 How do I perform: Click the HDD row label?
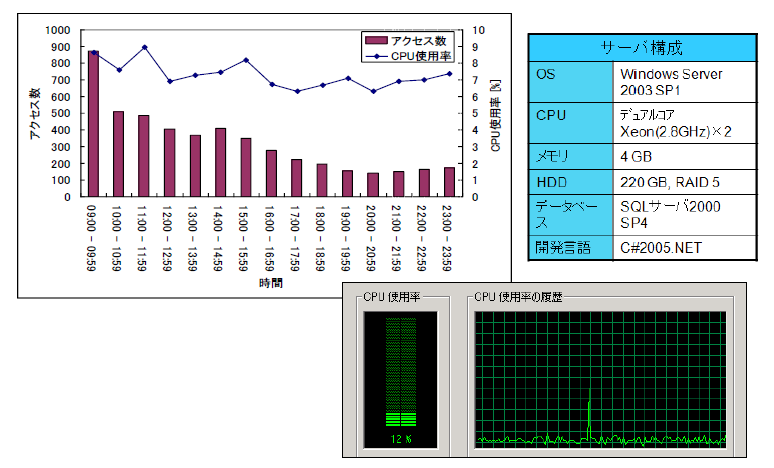click(x=571, y=182)
